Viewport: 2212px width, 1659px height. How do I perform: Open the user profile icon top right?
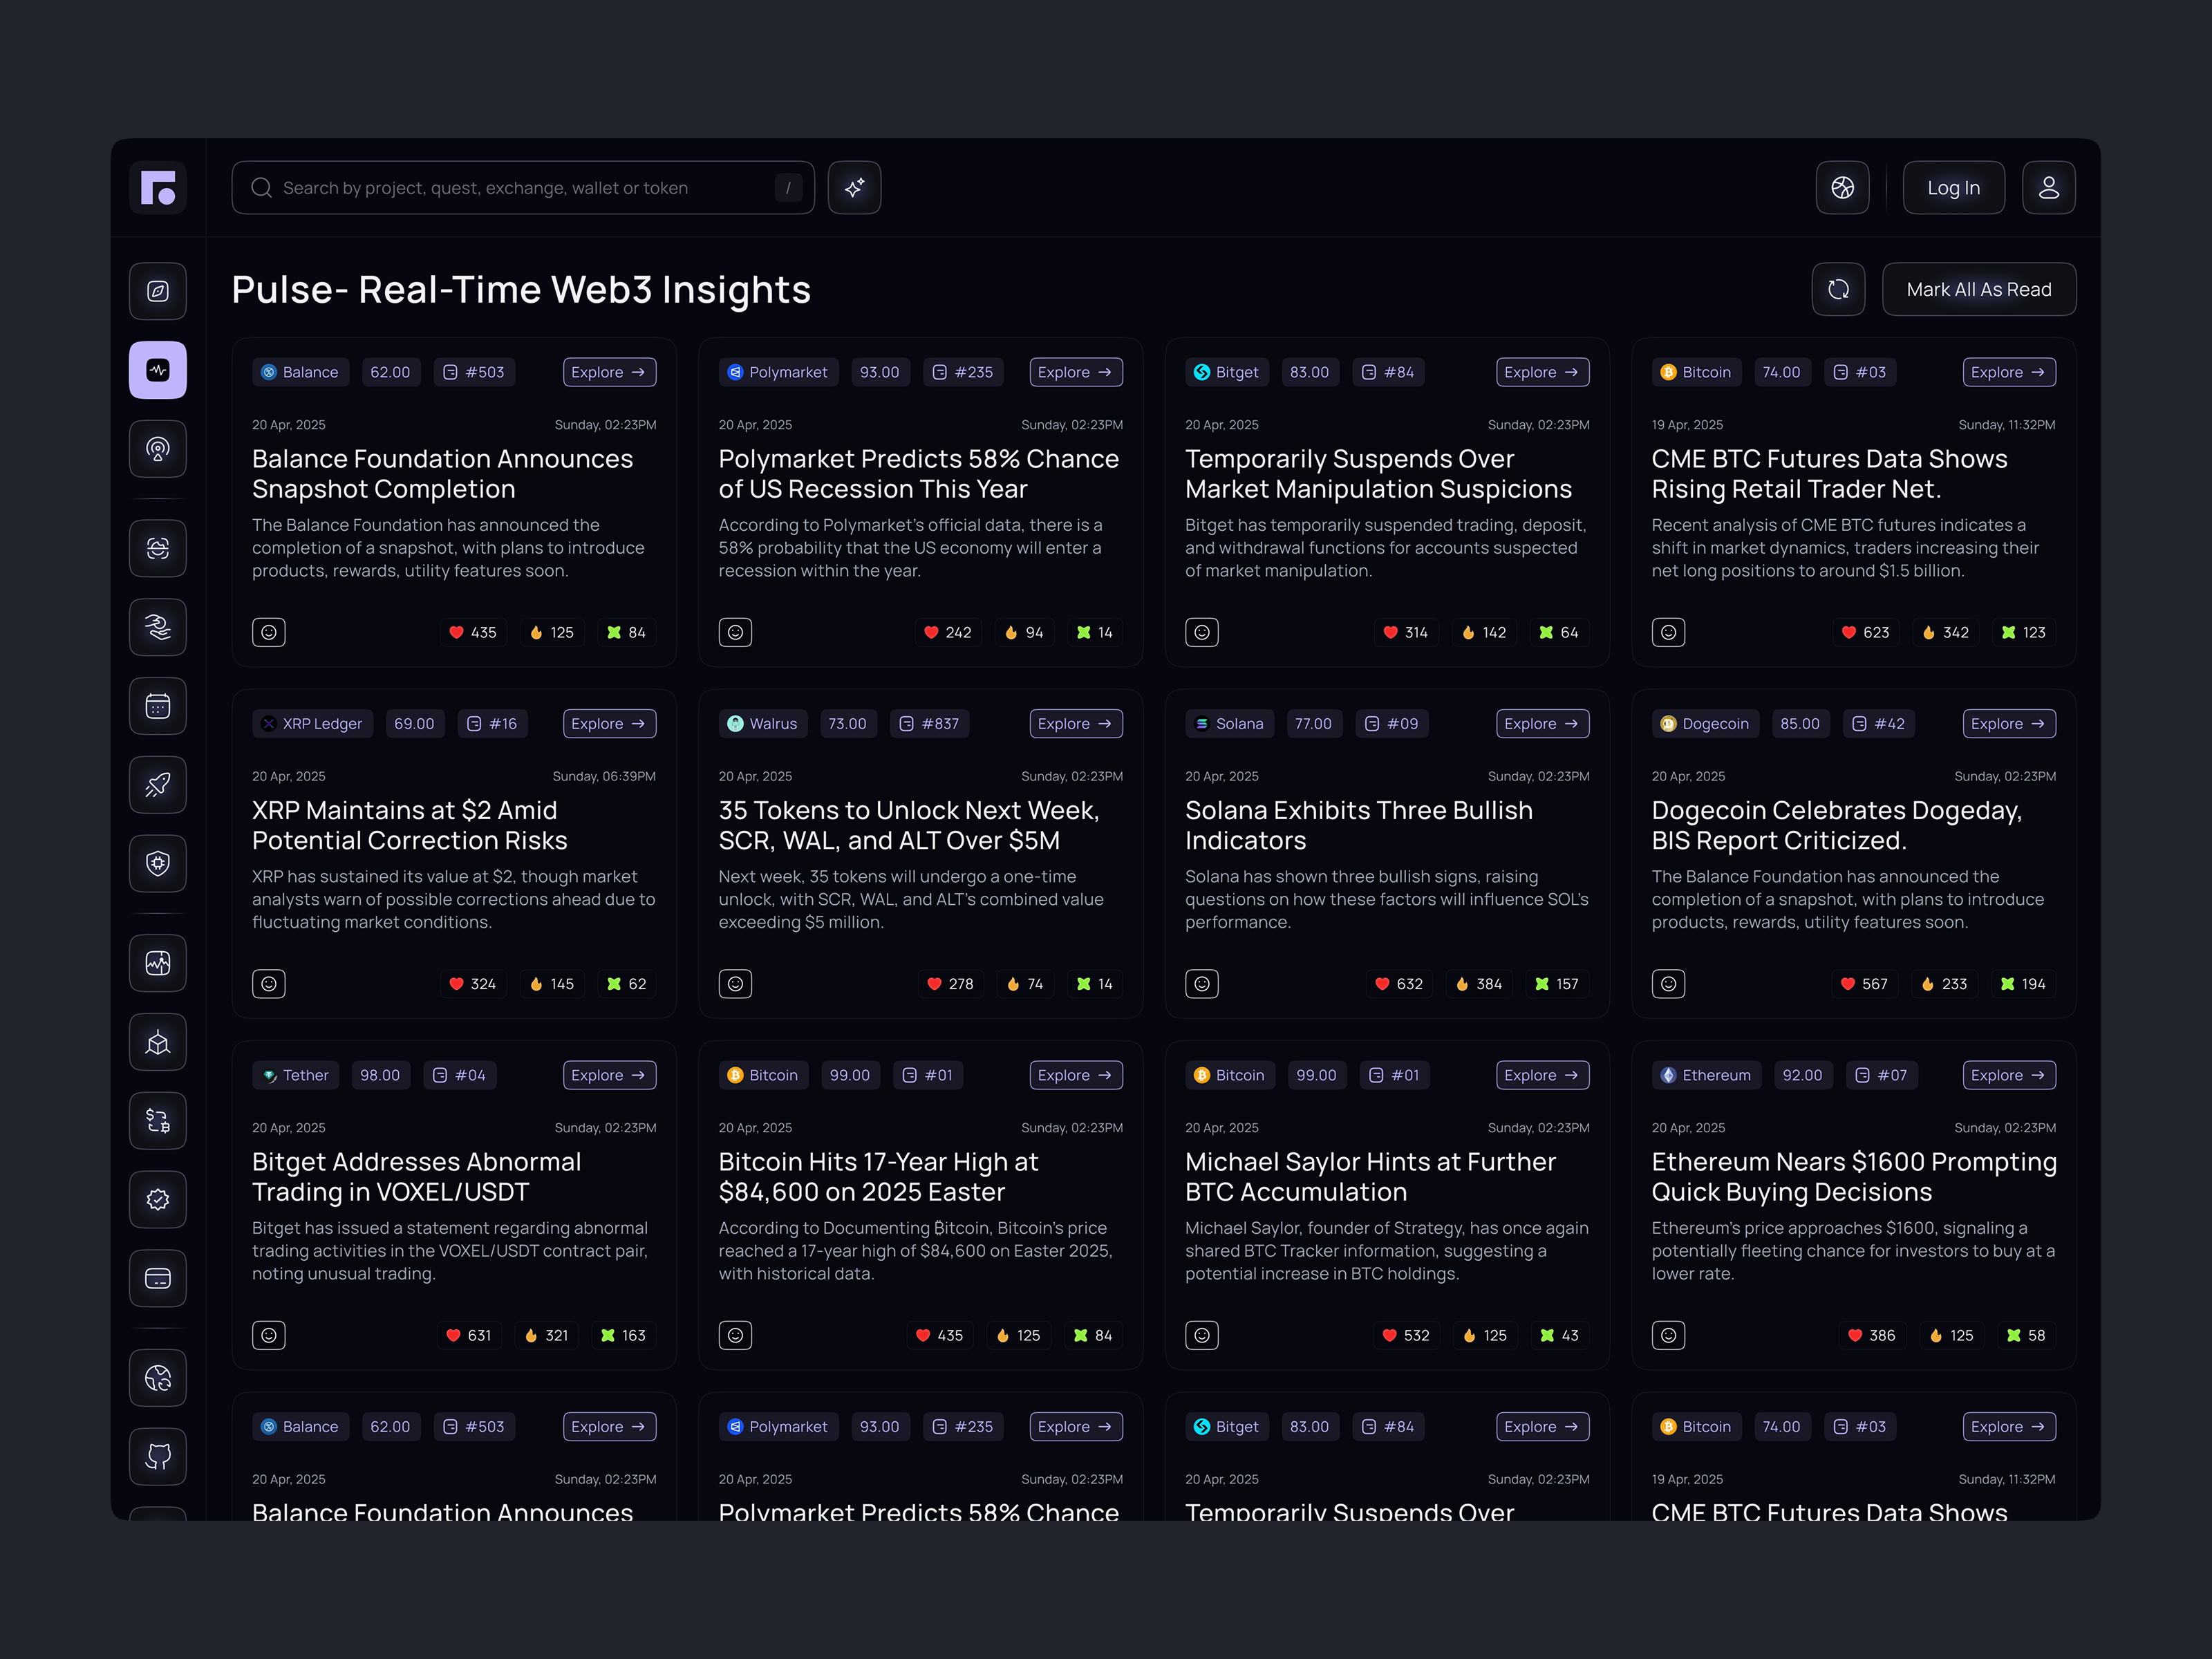point(2048,188)
